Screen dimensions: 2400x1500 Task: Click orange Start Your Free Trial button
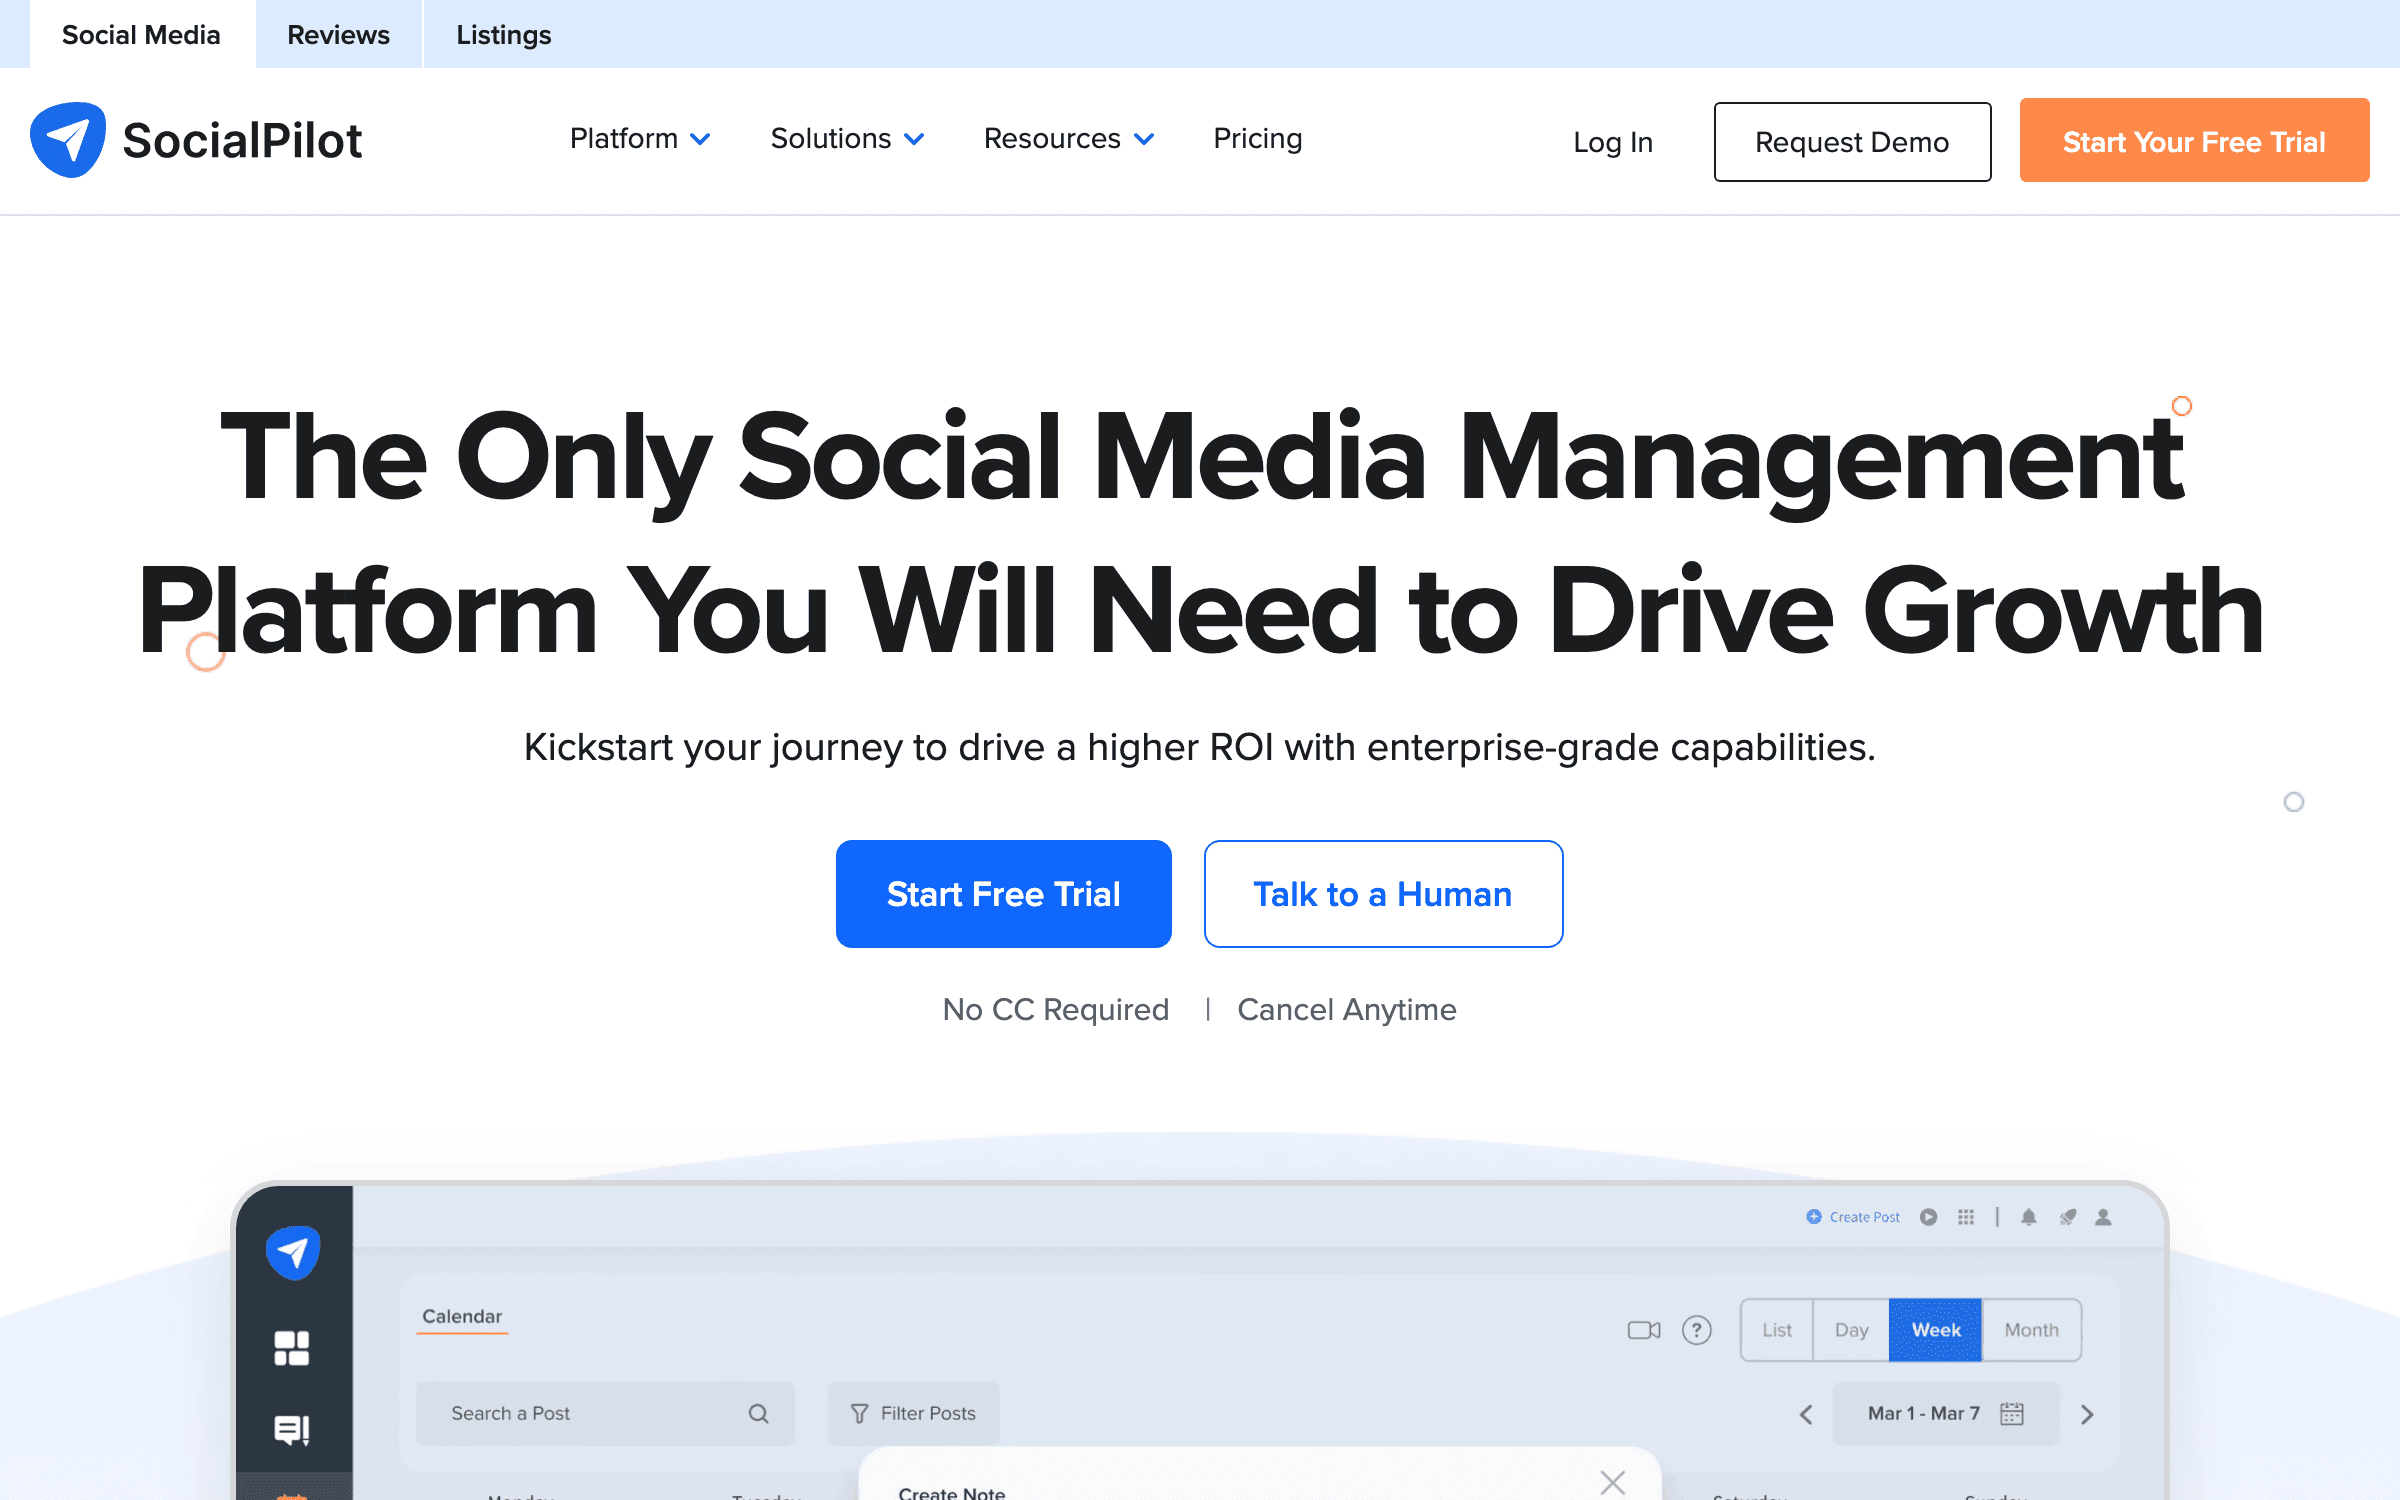pyautogui.click(x=2194, y=140)
